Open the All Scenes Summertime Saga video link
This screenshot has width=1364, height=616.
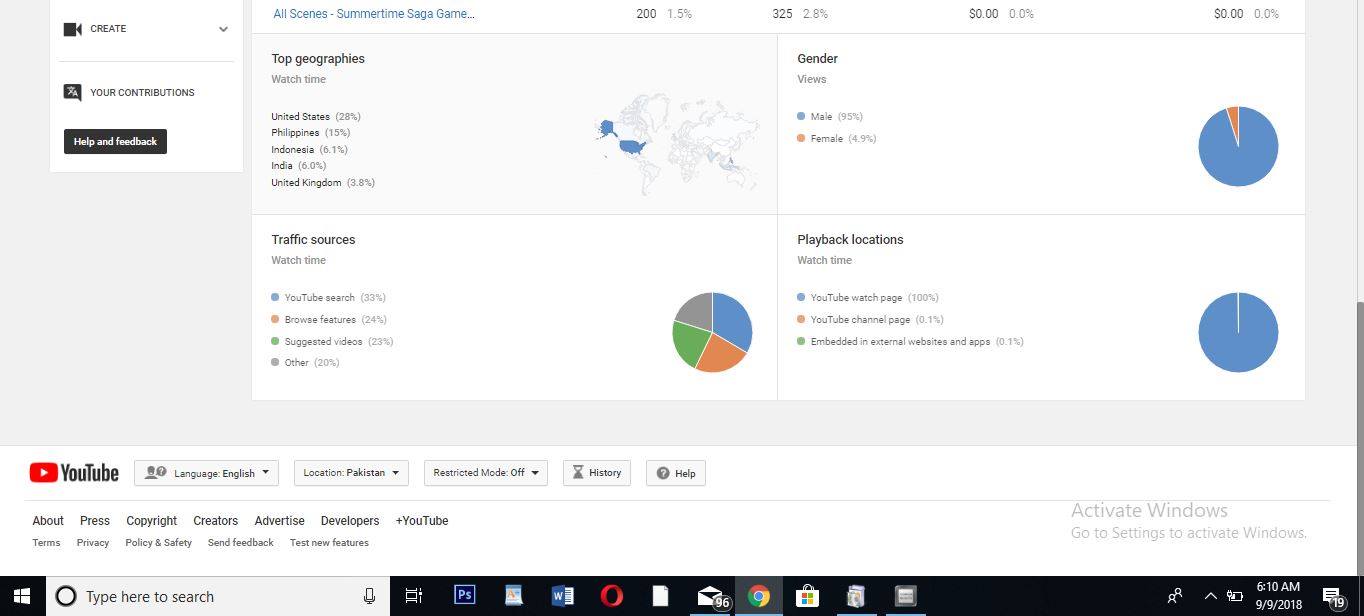[374, 14]
